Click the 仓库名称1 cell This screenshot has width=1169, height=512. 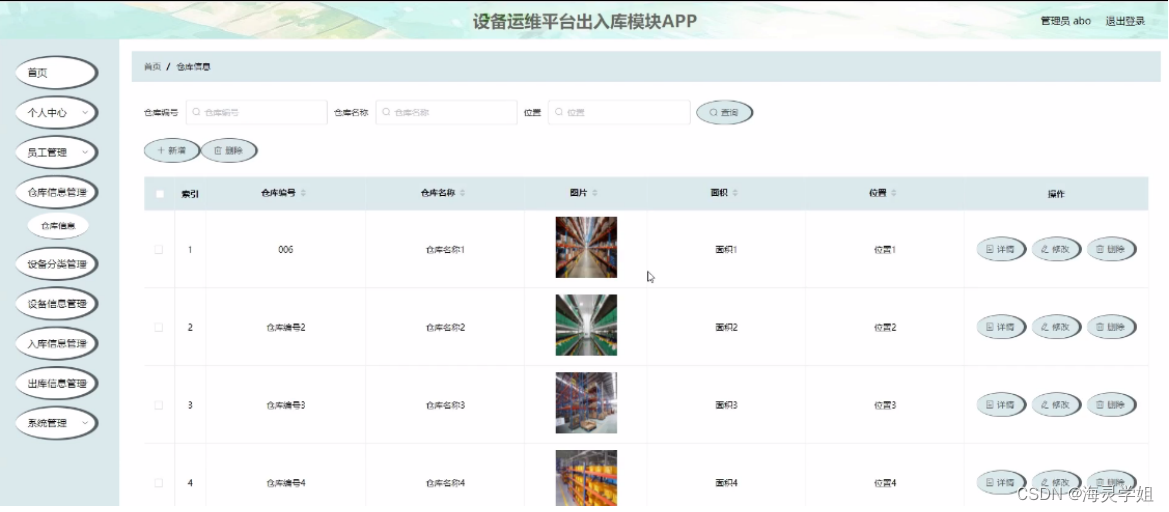tap(445, 250)
